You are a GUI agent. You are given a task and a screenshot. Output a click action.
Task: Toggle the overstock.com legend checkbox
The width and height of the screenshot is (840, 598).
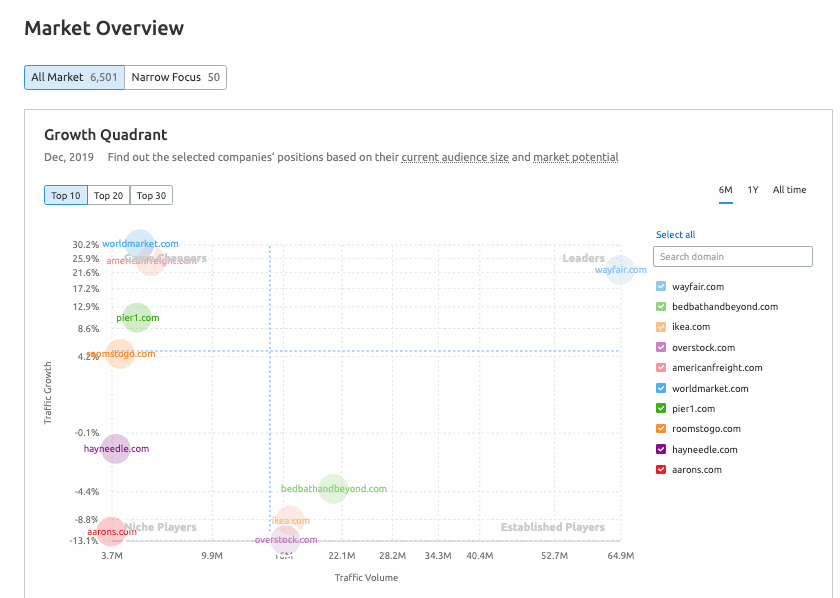[661, 348]
